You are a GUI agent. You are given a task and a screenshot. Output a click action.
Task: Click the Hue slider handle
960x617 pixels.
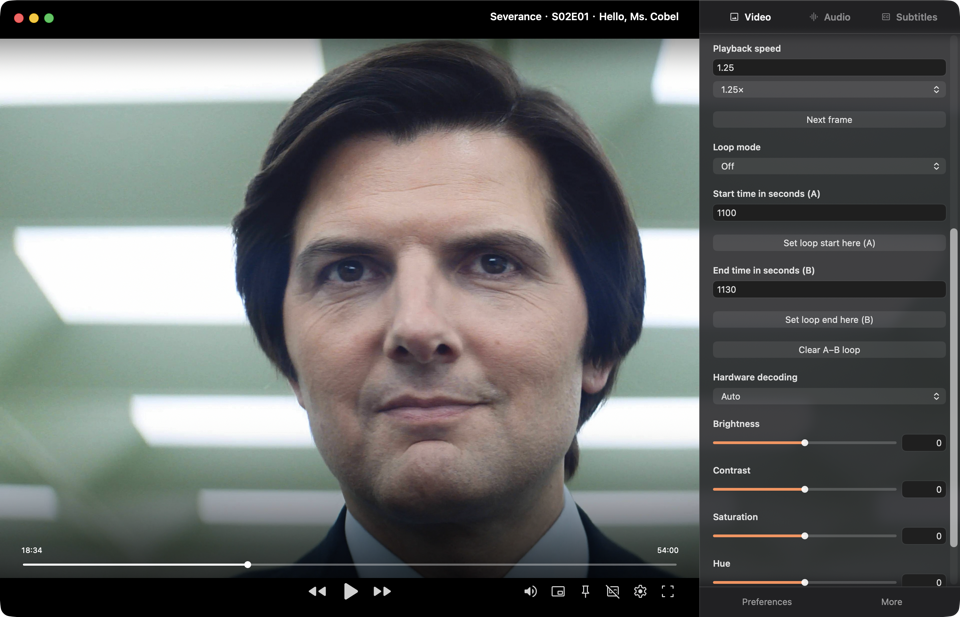pyautogui.click(x=804, y=582)
